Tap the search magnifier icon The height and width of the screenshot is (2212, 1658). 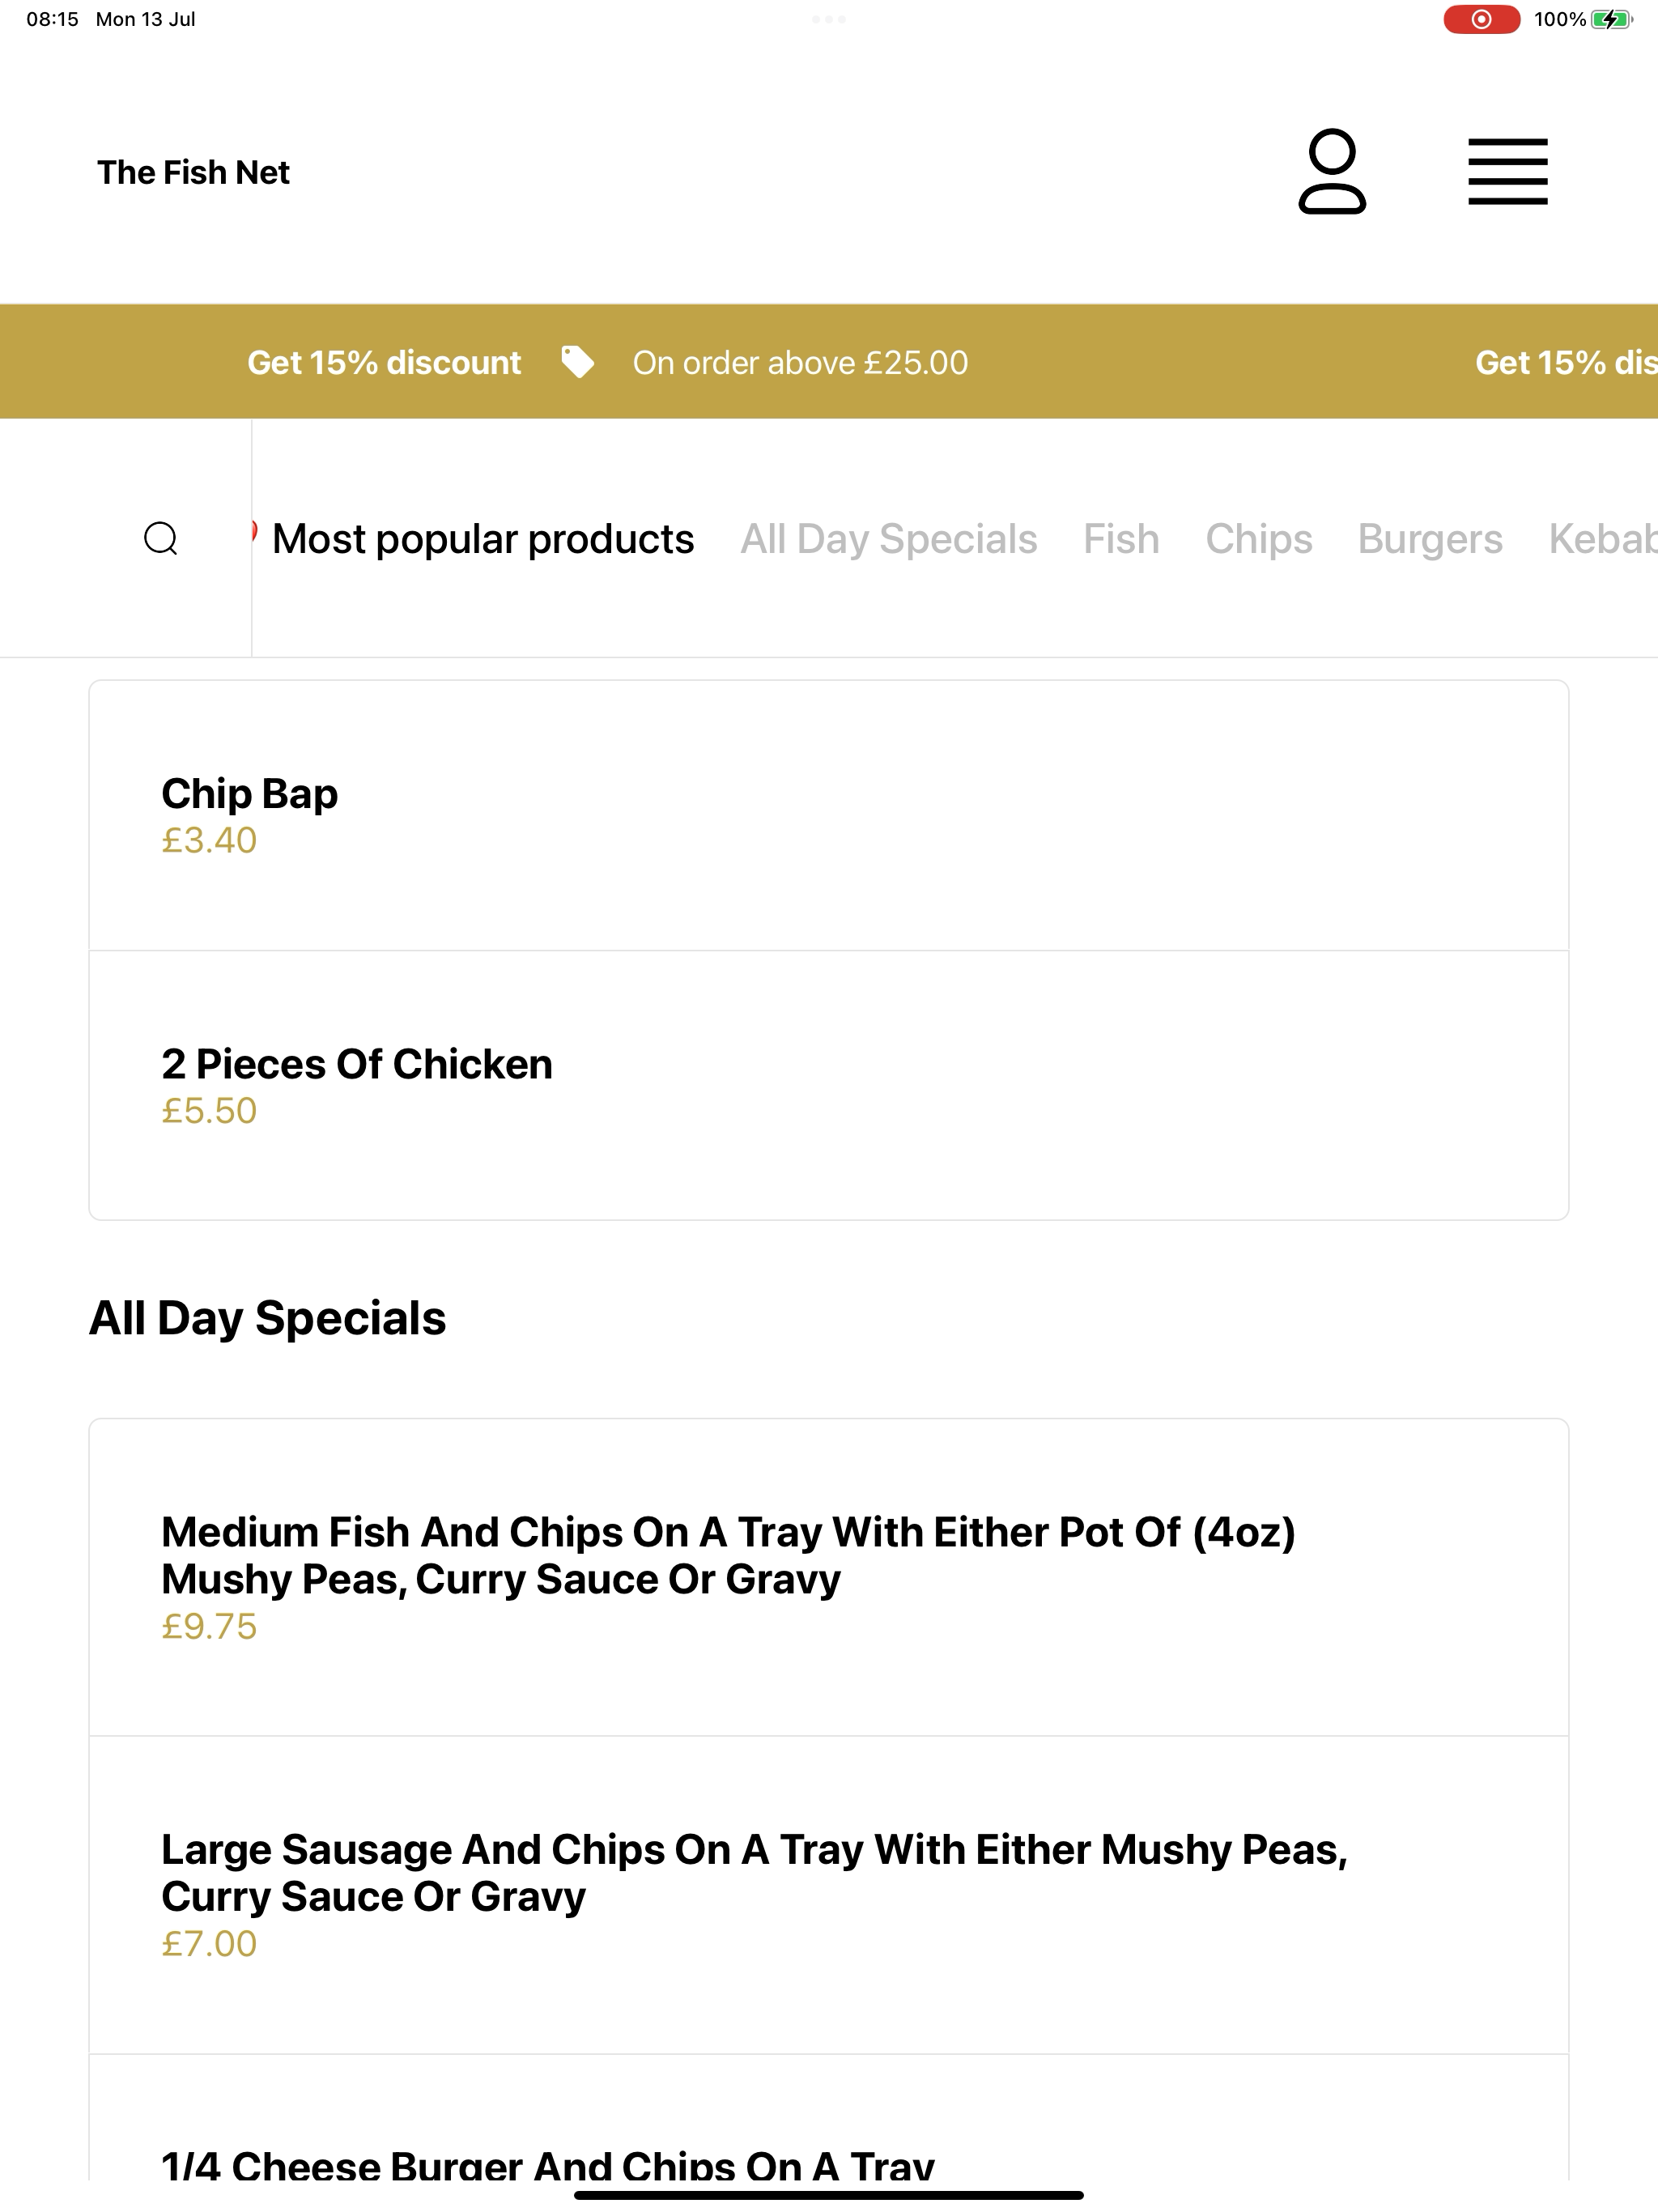161,538
